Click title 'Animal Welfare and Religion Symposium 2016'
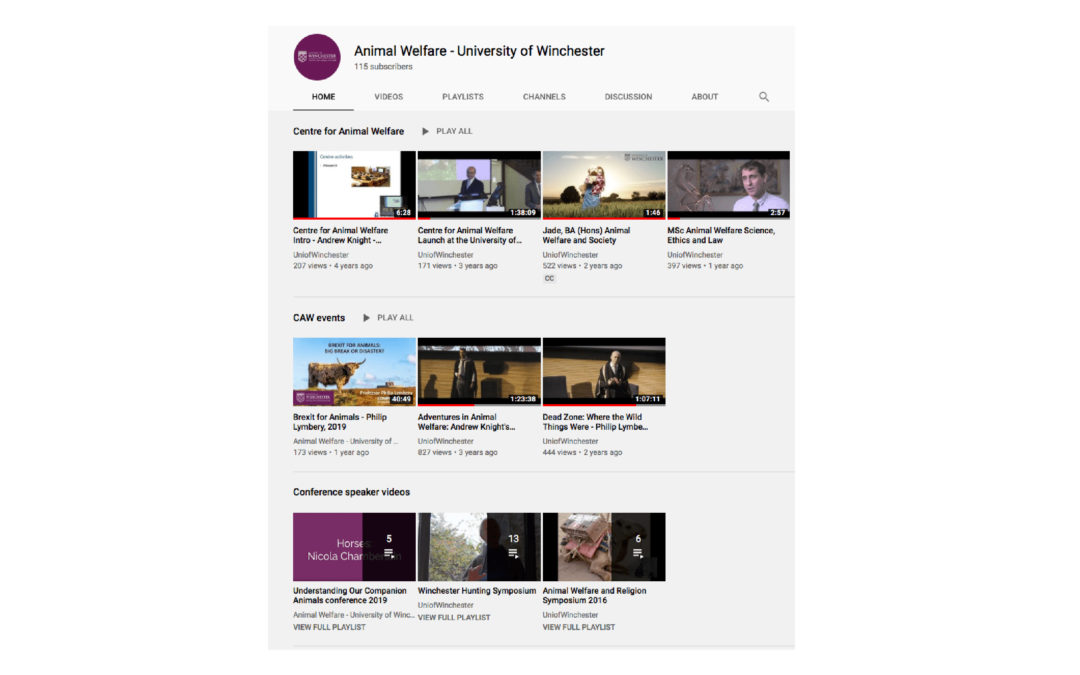Image resolution: width=1080 pixels, height=675 pixels. pyautogui.click(x=594, y=596)
